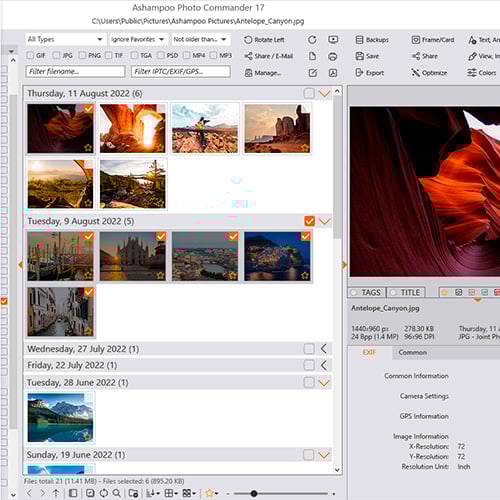Image resolution: width=500 pixels, height=500 pixels.
Task: Enable the TIF filter checkbox
Action: (108, 55)
